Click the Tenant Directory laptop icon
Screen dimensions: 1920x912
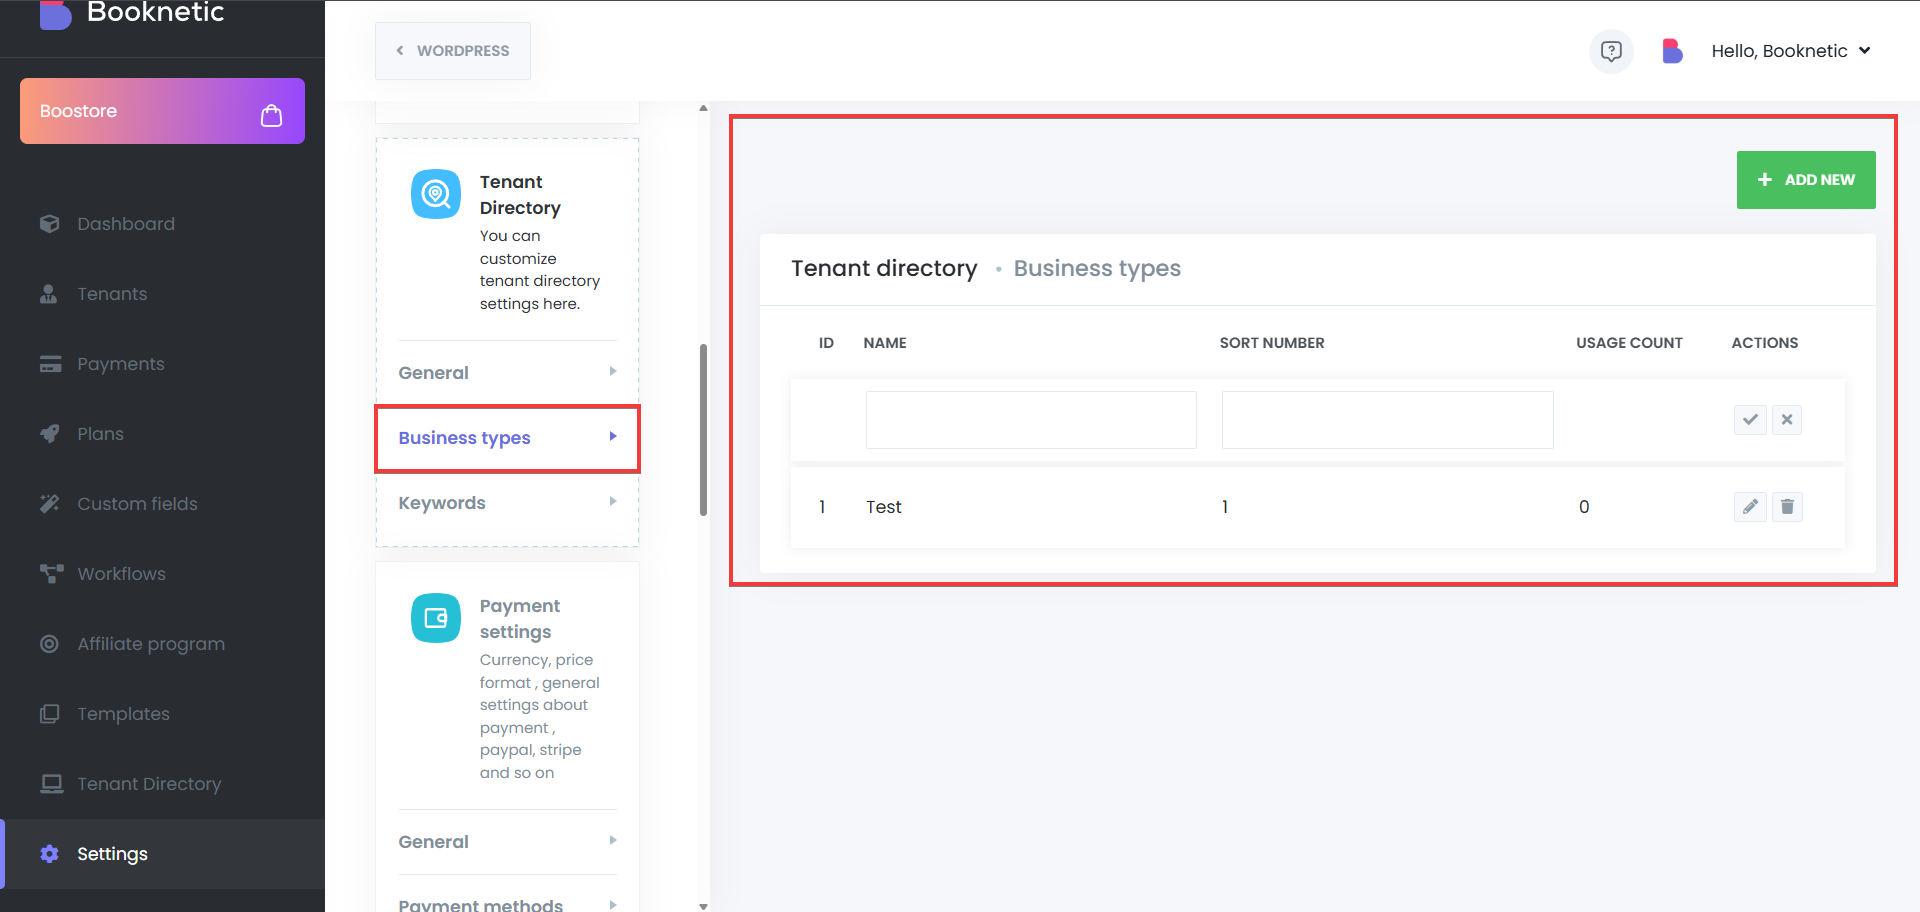[51, 784]
